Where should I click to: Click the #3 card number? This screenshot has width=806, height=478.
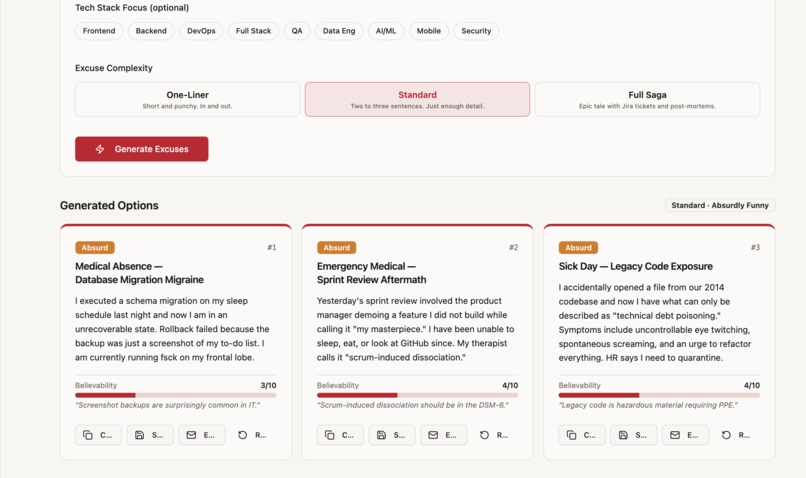pyautogui.click(x=755, y=247)
